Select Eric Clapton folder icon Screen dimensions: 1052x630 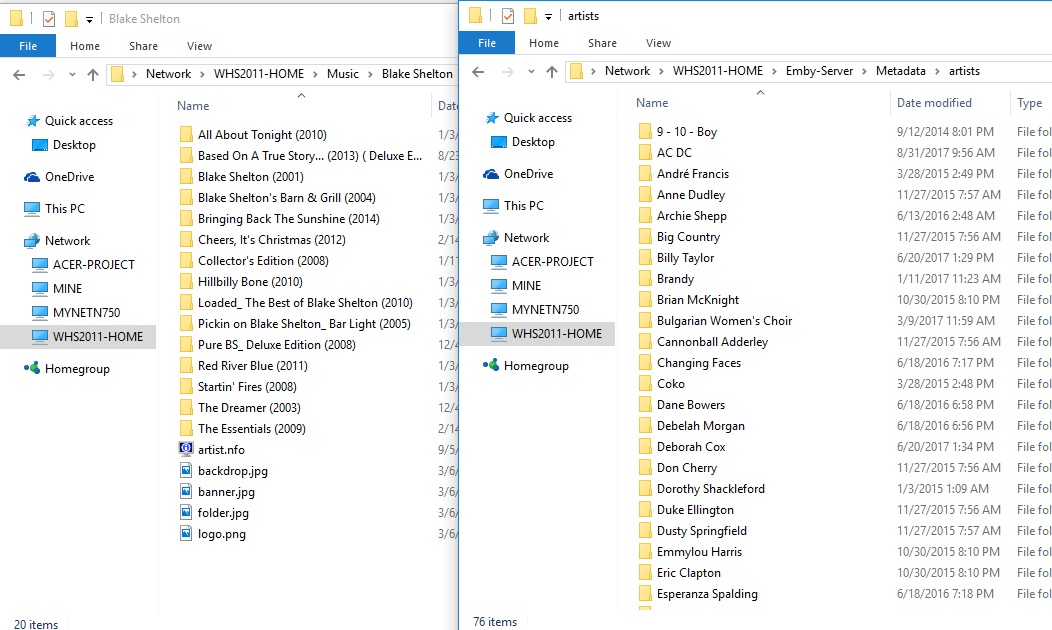[645, 573]
